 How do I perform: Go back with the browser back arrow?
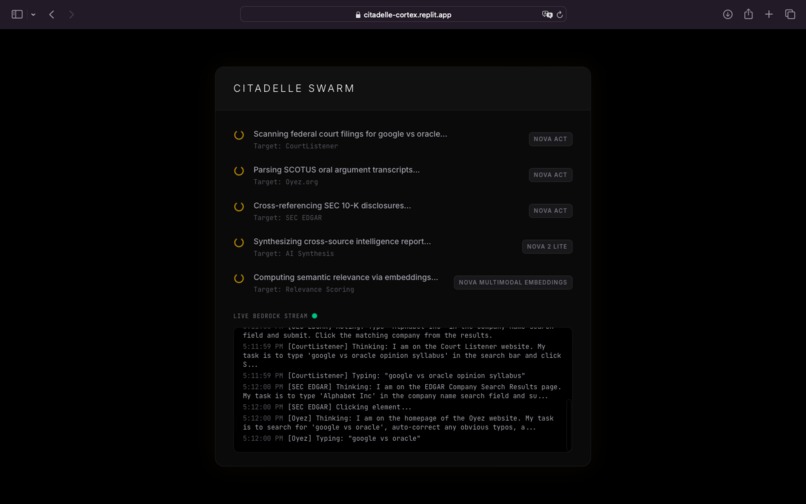pyautogui.click(x=51, y=14)
